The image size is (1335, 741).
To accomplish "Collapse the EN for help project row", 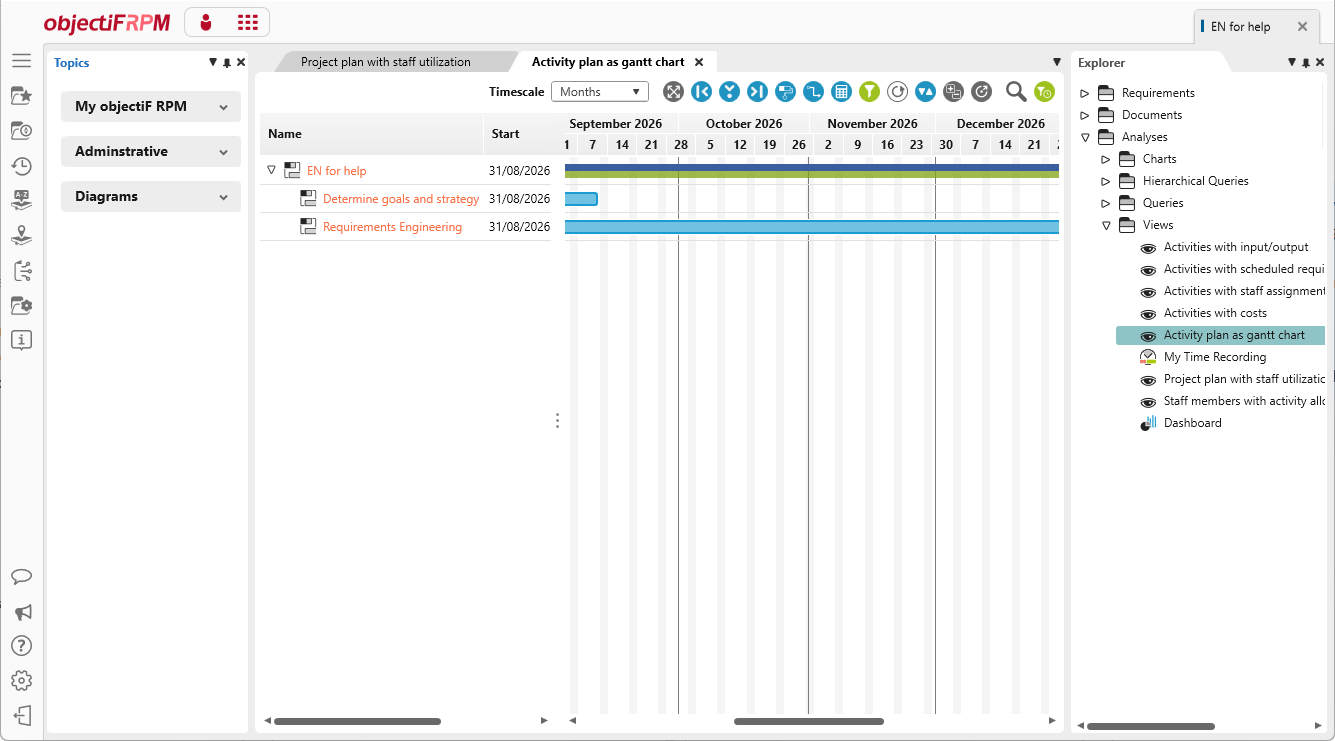I will (271, 171).
